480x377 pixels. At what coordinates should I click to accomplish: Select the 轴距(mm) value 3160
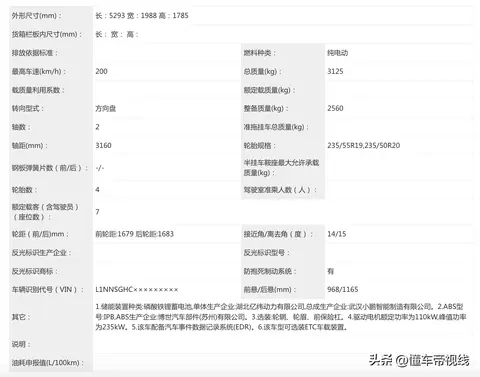(103, 145)
